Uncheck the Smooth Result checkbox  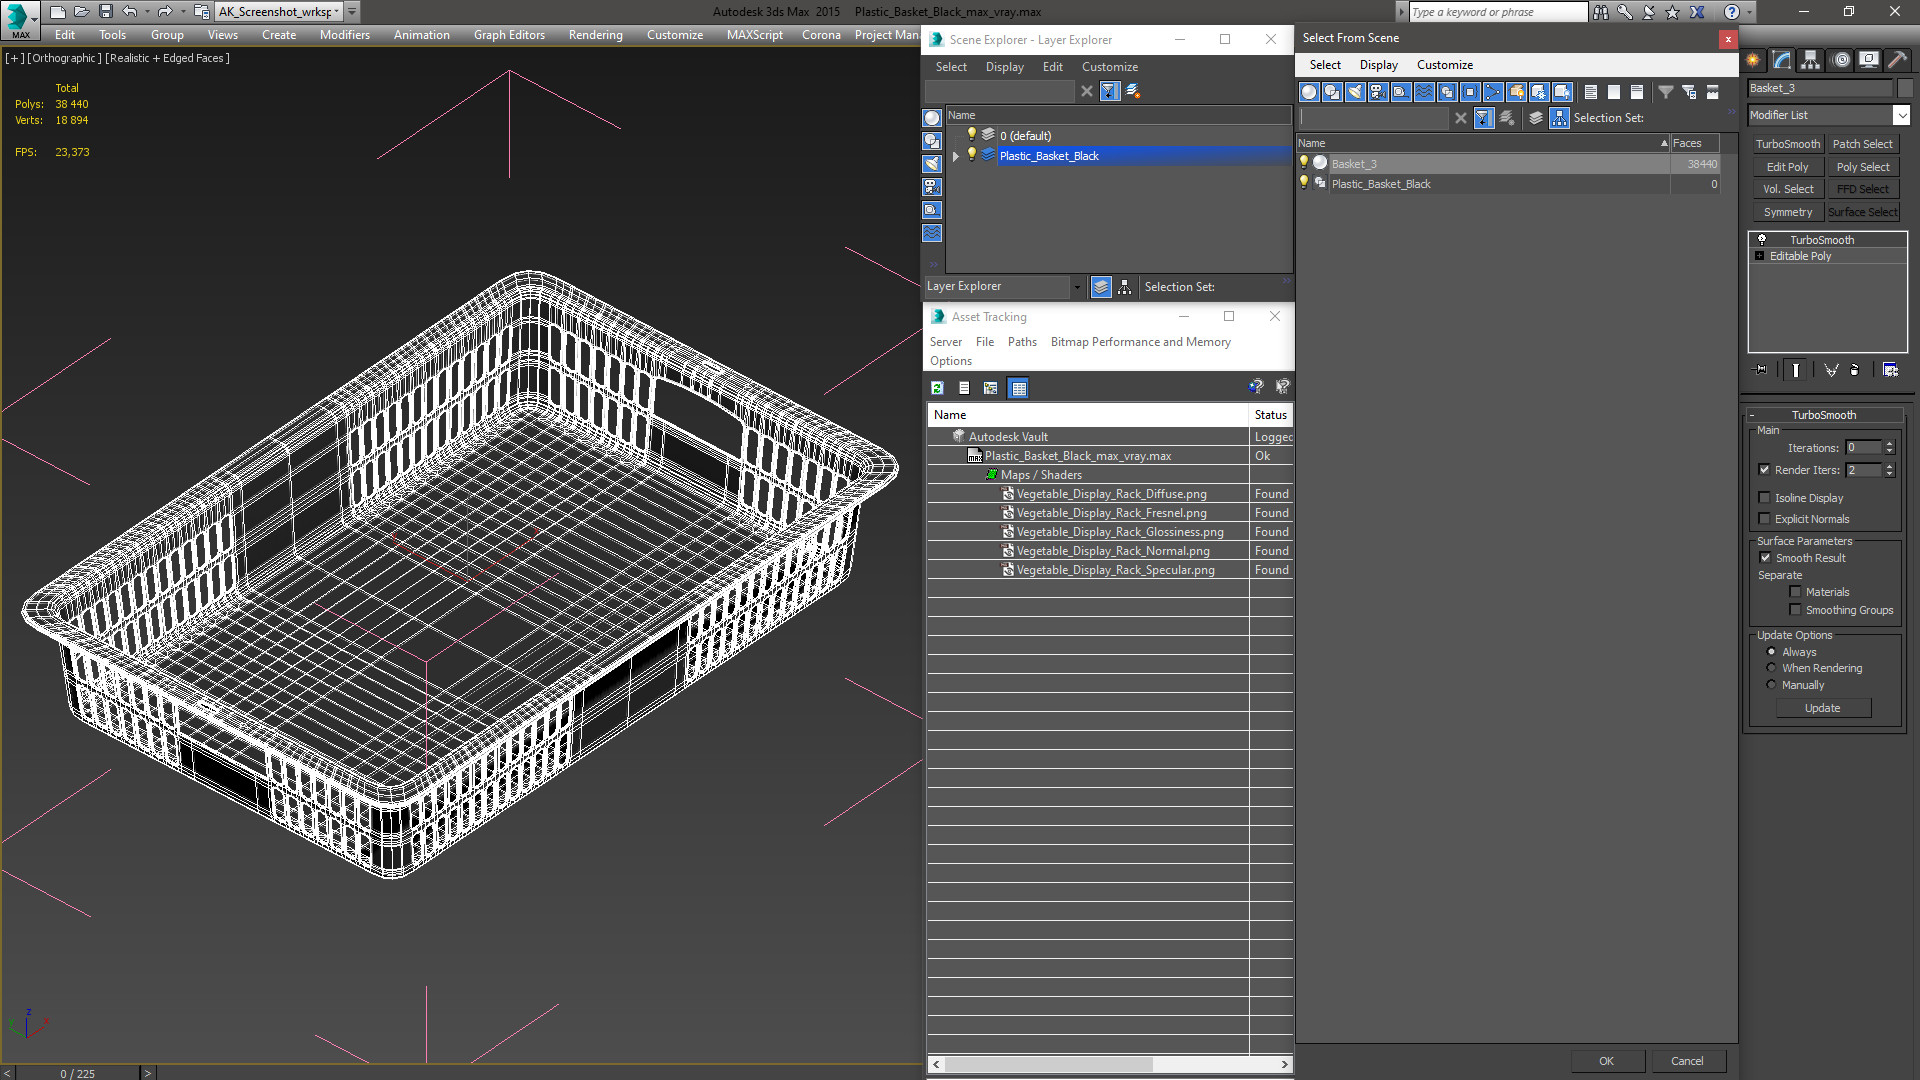tap(1765, 558)
